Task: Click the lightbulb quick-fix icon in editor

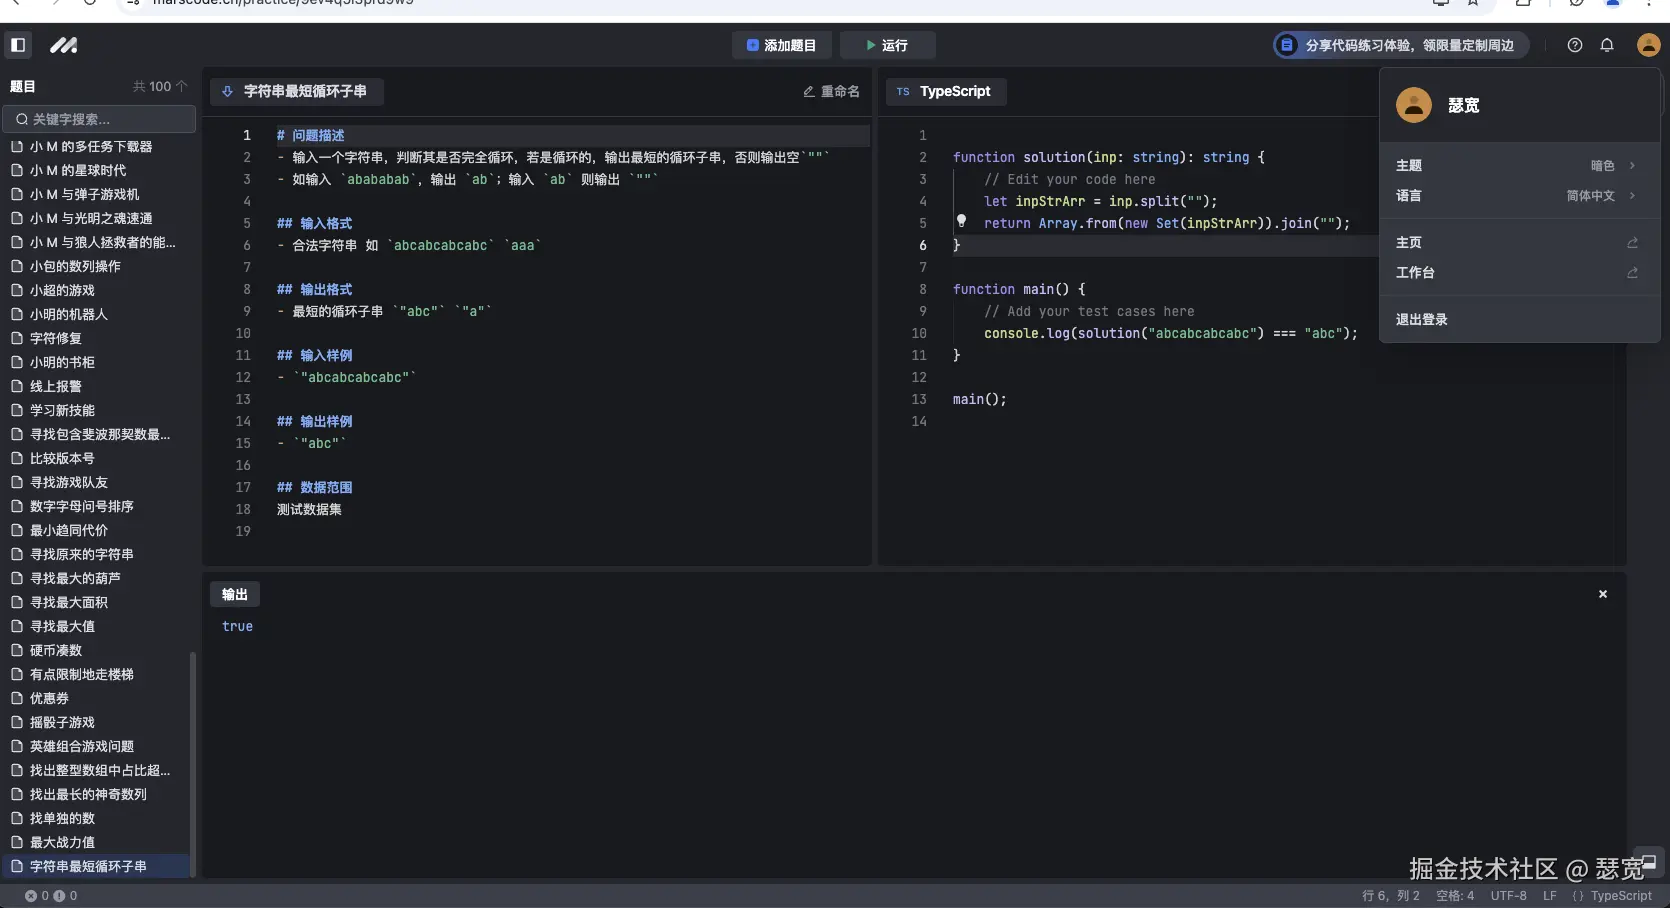Action: (961, 221)
